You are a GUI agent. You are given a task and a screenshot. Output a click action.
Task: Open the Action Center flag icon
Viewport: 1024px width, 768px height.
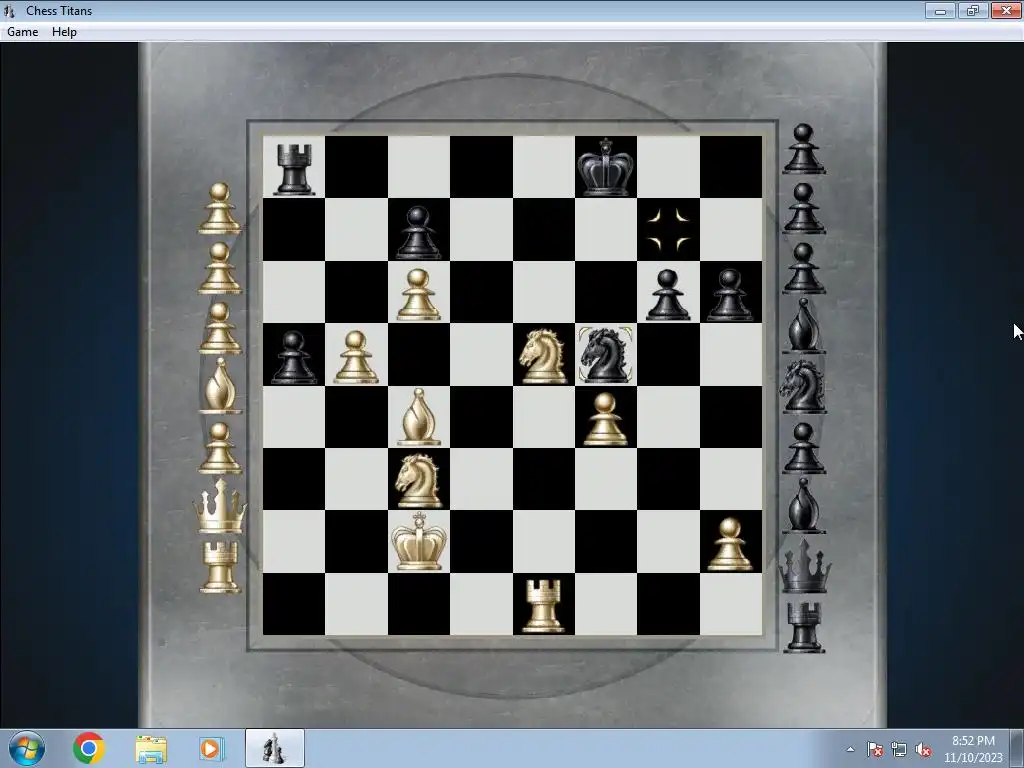[874, 749]
